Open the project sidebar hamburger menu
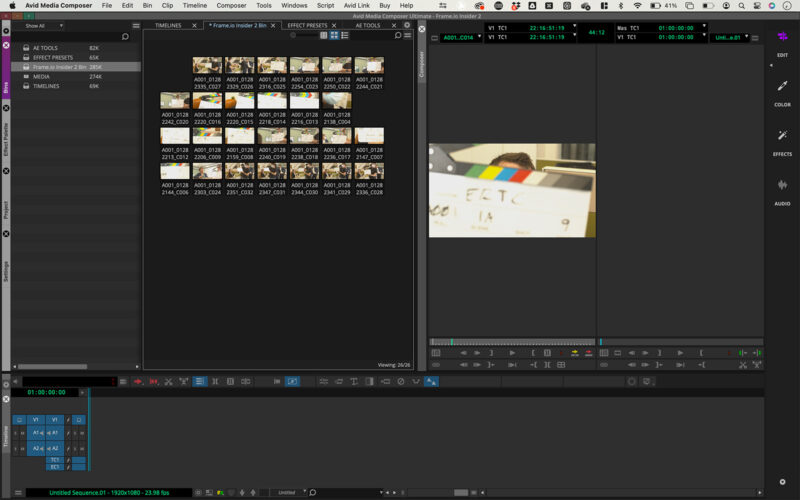This screenshot has width=800, height=500. [x=136, y=26]
